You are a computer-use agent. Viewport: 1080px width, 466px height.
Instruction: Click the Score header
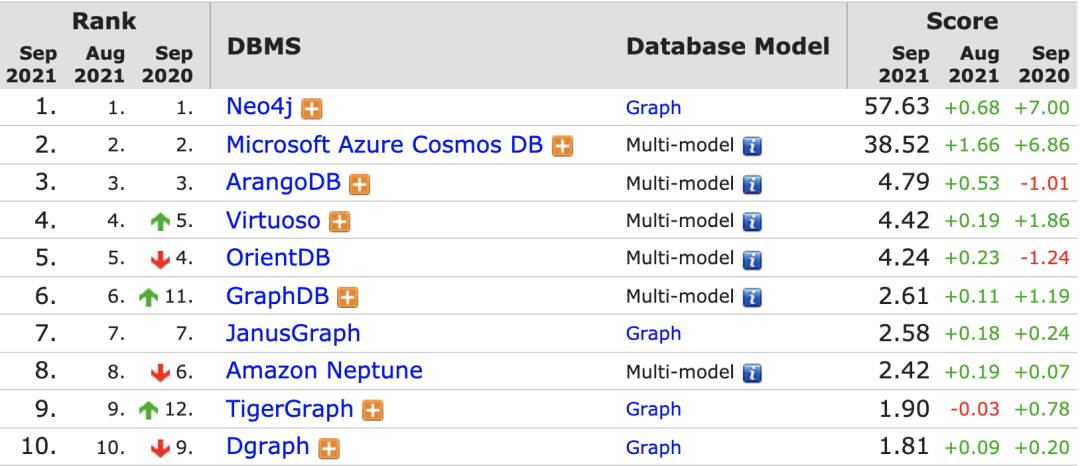(962, 21)
